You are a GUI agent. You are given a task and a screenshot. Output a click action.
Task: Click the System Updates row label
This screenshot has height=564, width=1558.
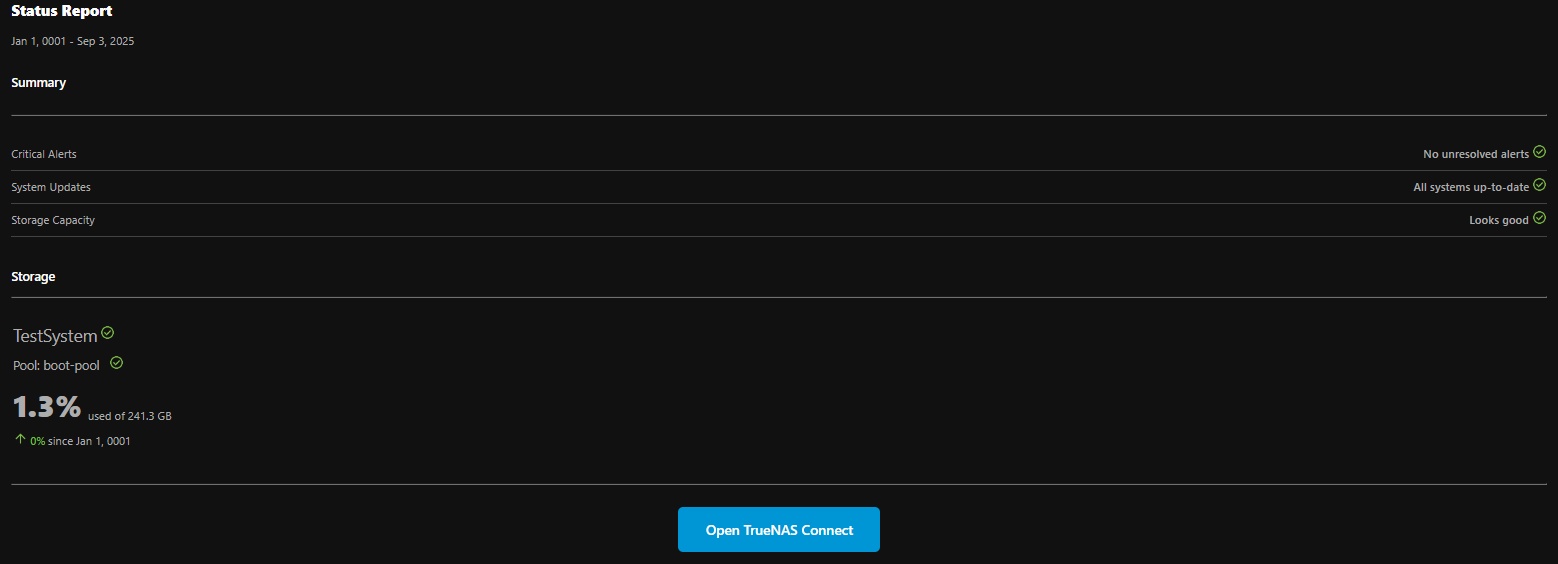pyautogui.click(x=51, y=187)
